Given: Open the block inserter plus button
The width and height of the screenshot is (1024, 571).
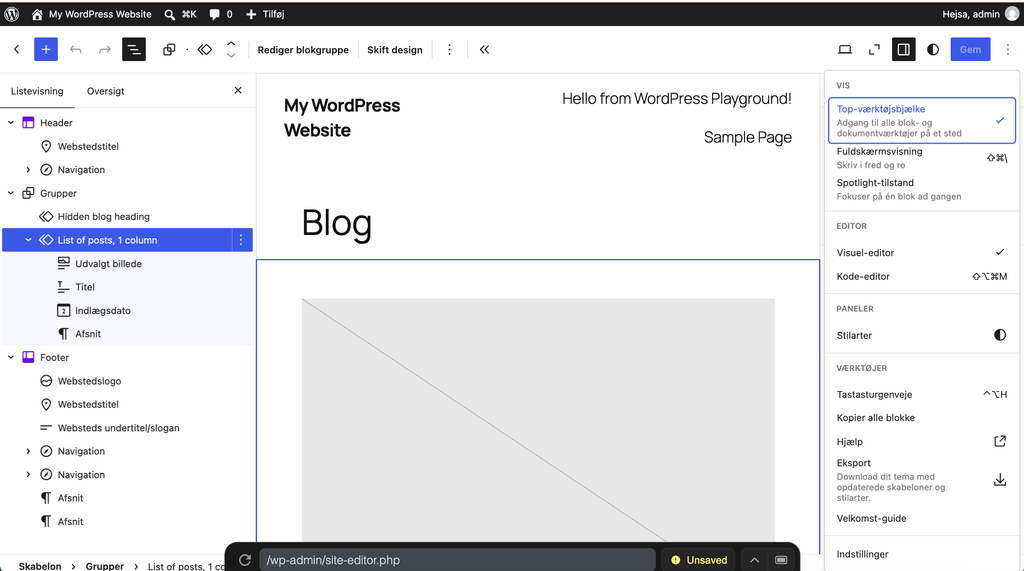Looking at the screenshot, I should [46, 50].
